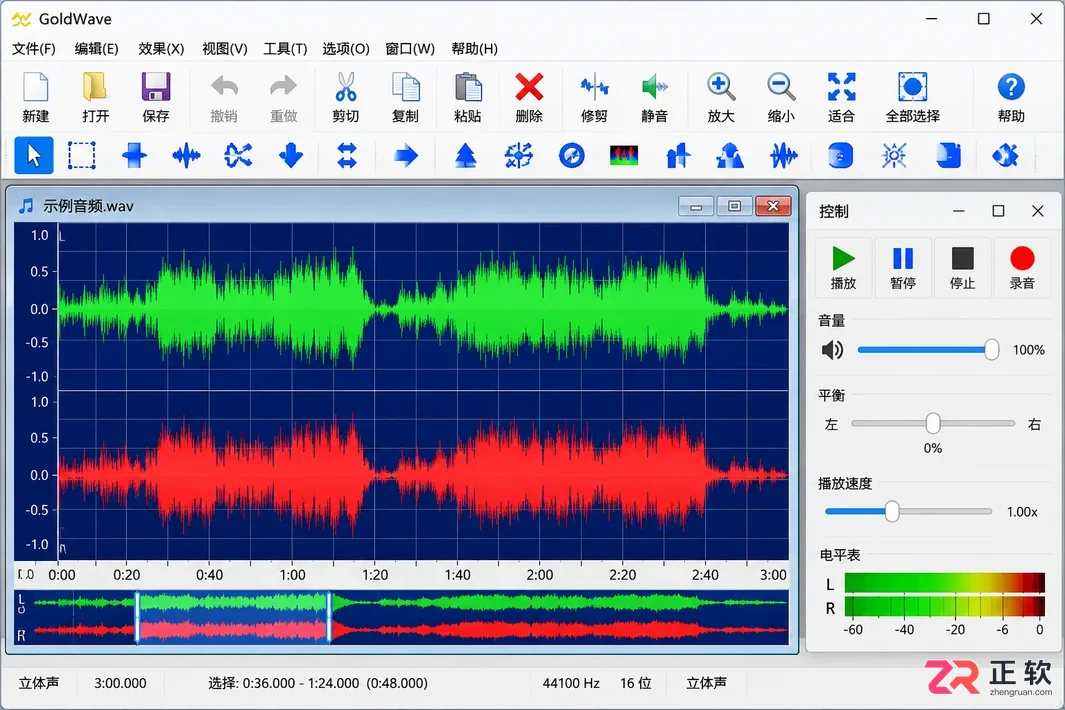Click the blue right arrow effect icon
This screenshot has height=710, width=1065.
(405, 156)
